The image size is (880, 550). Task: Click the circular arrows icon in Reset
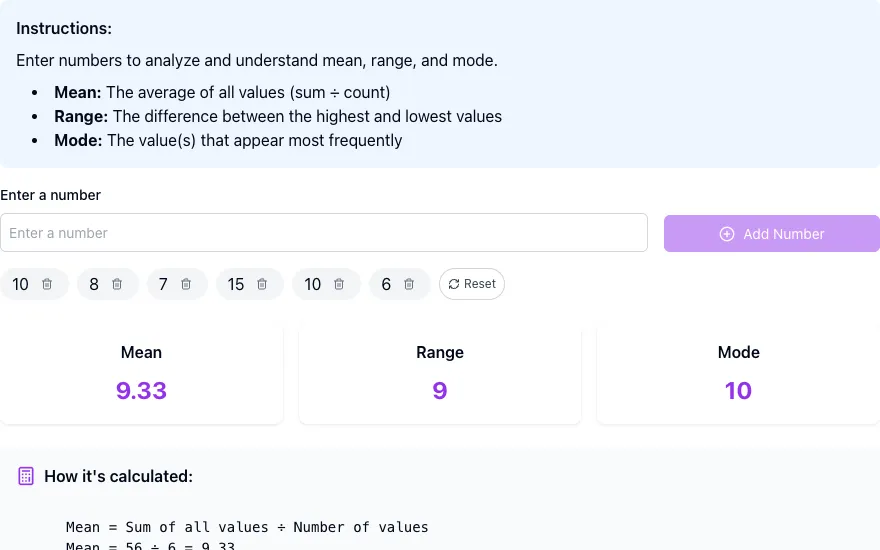(x=453, y=285)
